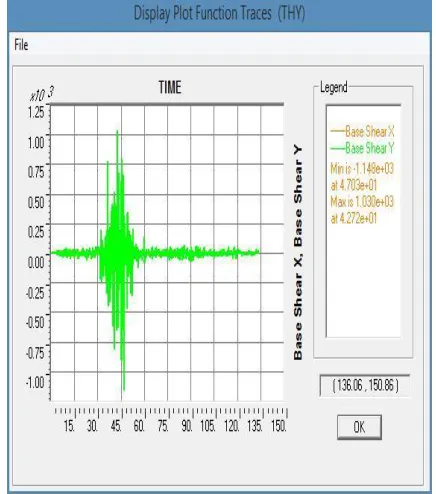Click the orange Base Shear X line swatch

(x=337, y=131)
